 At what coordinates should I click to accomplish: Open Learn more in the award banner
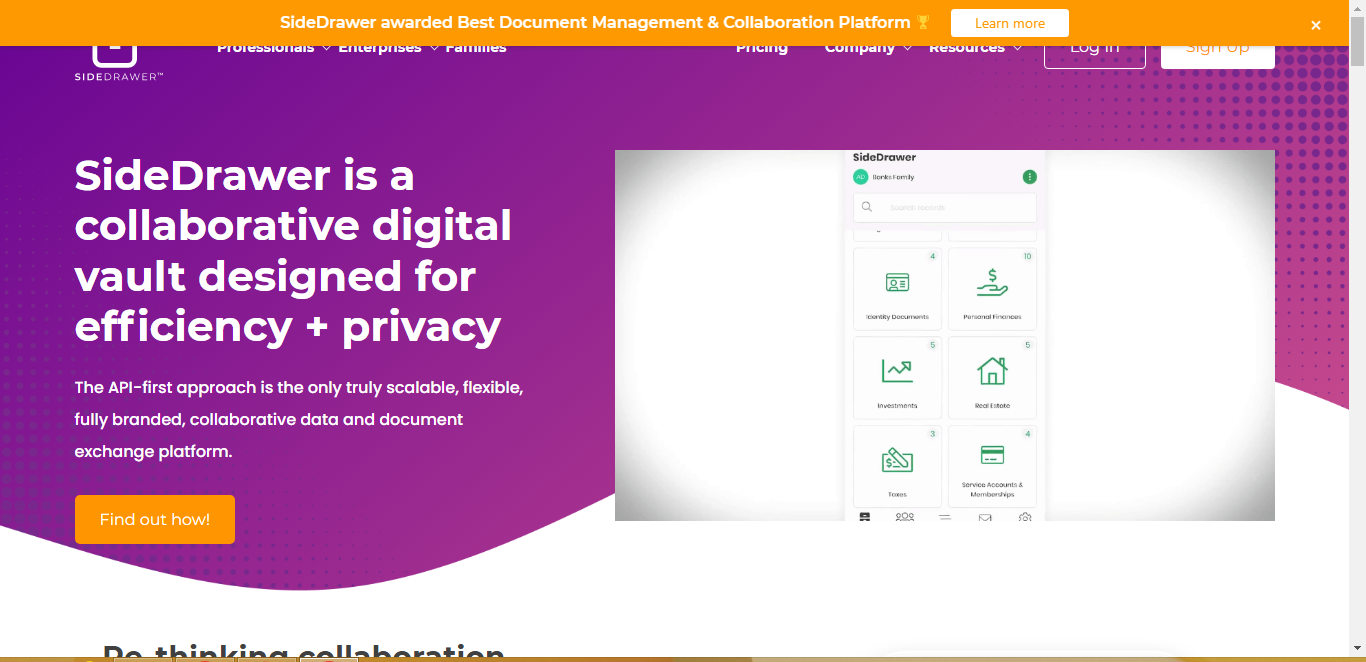click(1009, 22)
